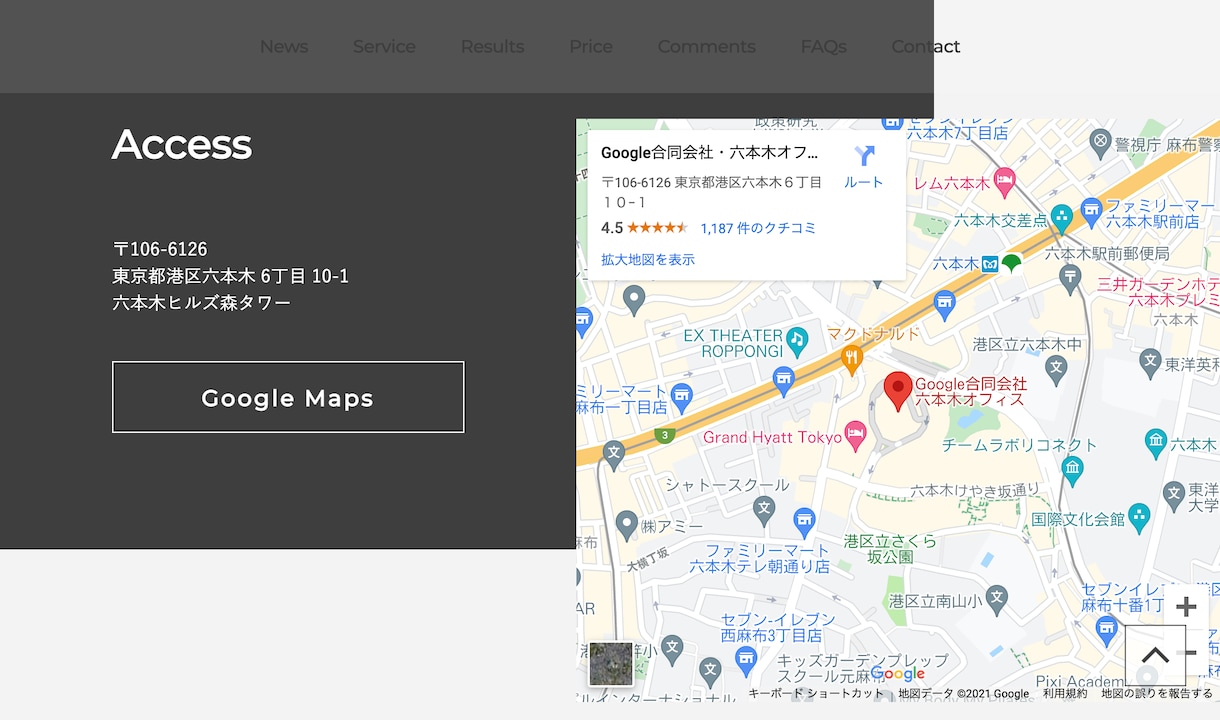
Task: Click the 六本木ヒルズ森タワー address line
Action: coord(202,302)
